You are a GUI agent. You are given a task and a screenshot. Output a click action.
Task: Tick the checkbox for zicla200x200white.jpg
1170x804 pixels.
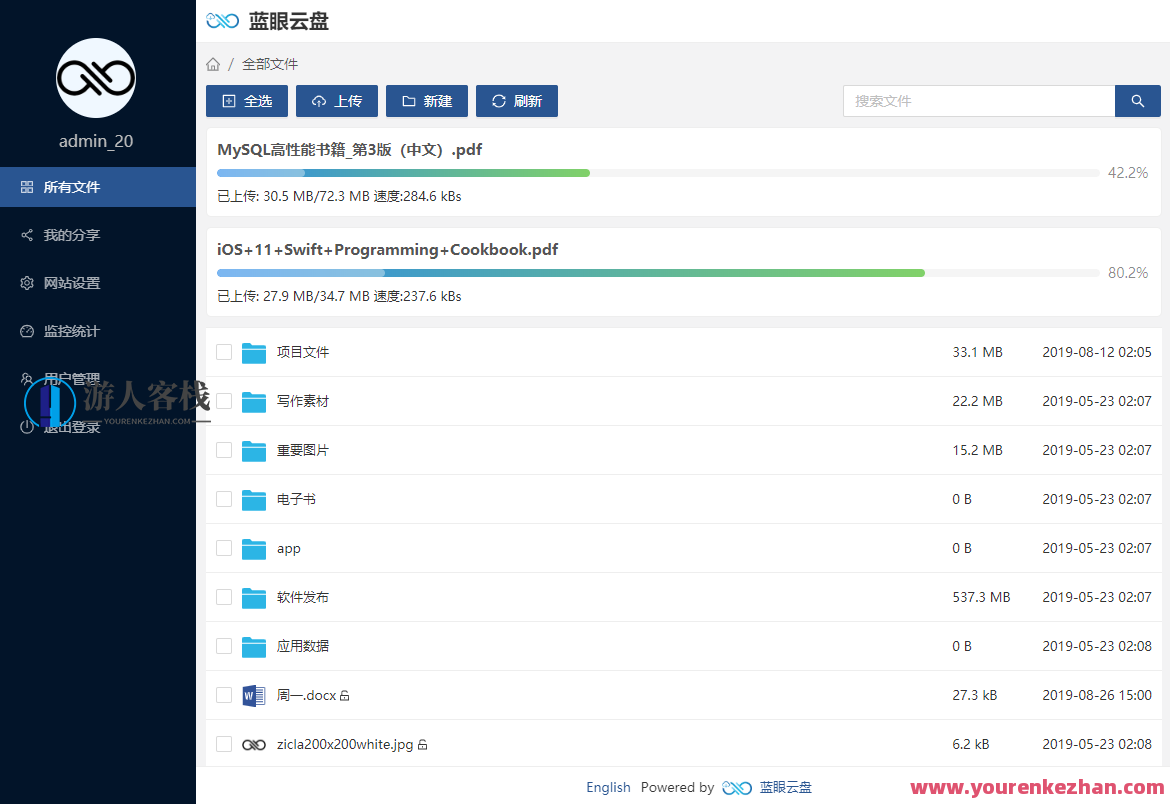pyautogui.click(x=224, y=744)
